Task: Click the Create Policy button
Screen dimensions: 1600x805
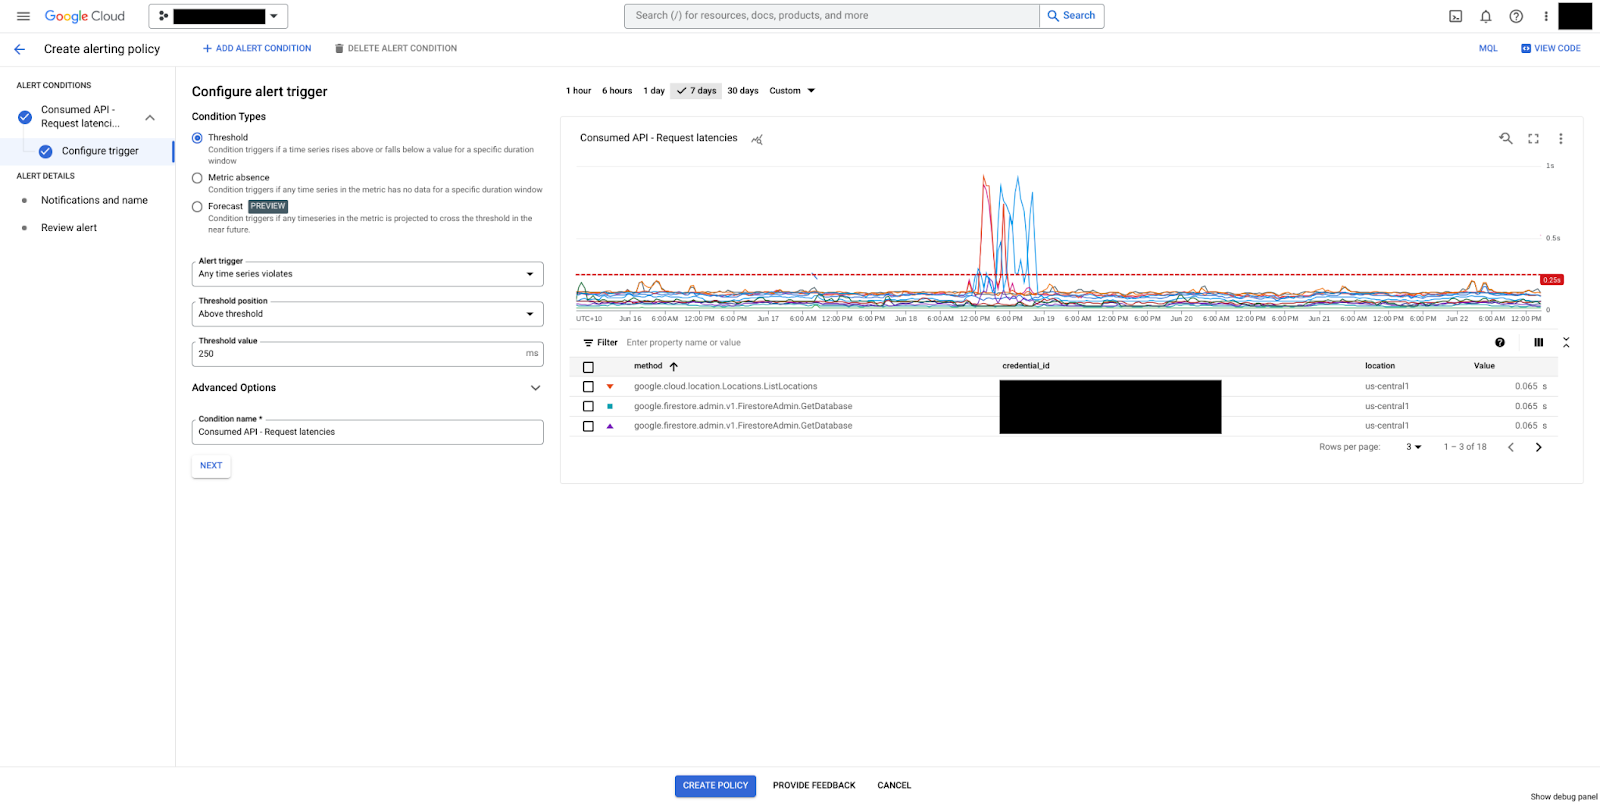Action: (x=715, y=786)
